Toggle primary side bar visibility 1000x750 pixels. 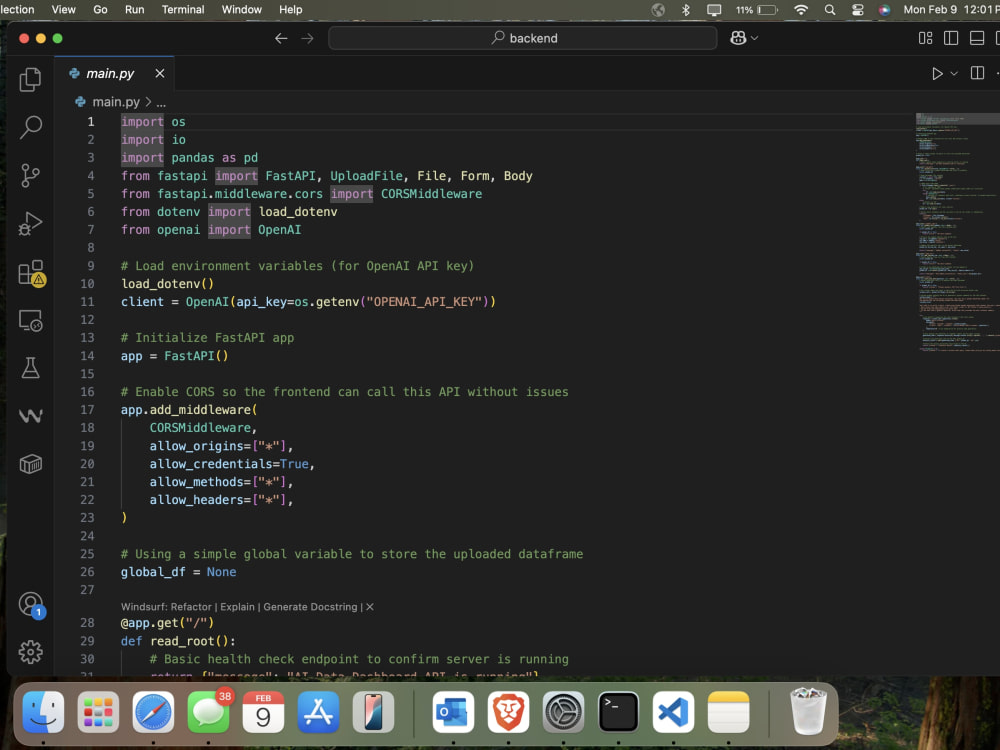tap(951, 38)
